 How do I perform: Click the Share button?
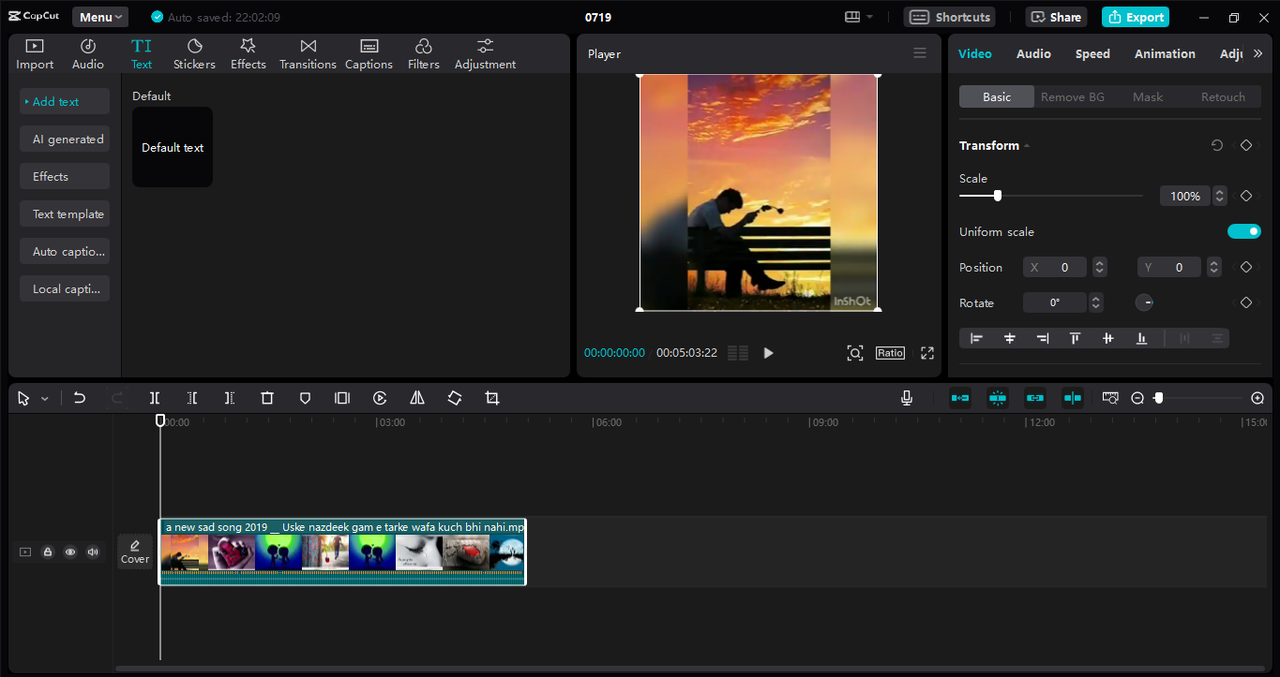pyautogui.click(x=1056, y=17)
